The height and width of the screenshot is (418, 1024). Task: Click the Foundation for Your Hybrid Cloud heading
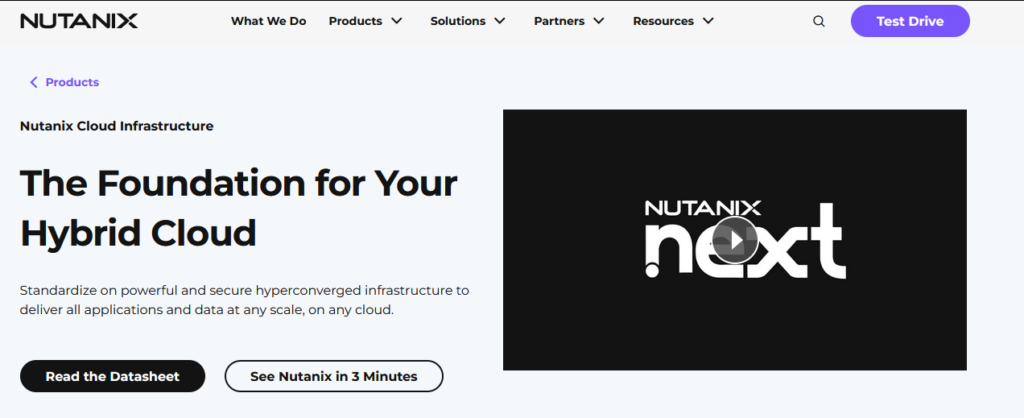pos(238,208)
